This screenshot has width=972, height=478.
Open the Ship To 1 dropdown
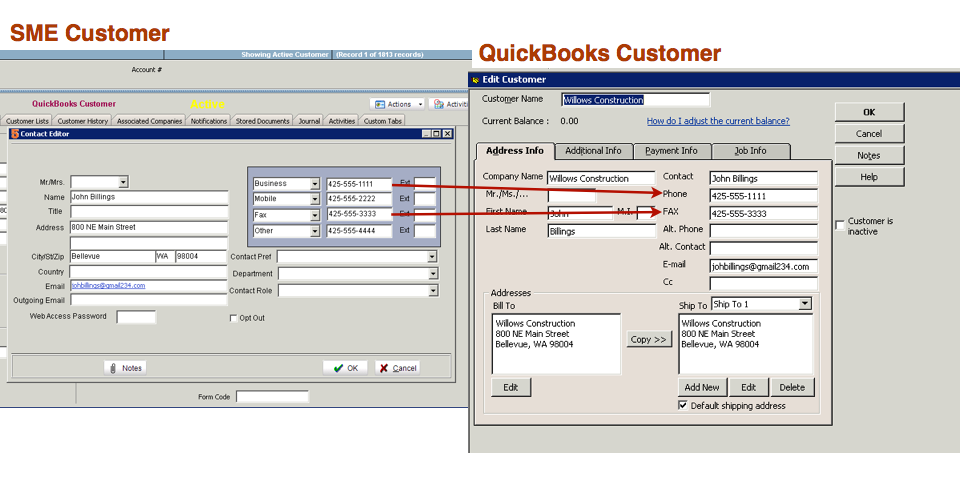click(x=805, y=304)
